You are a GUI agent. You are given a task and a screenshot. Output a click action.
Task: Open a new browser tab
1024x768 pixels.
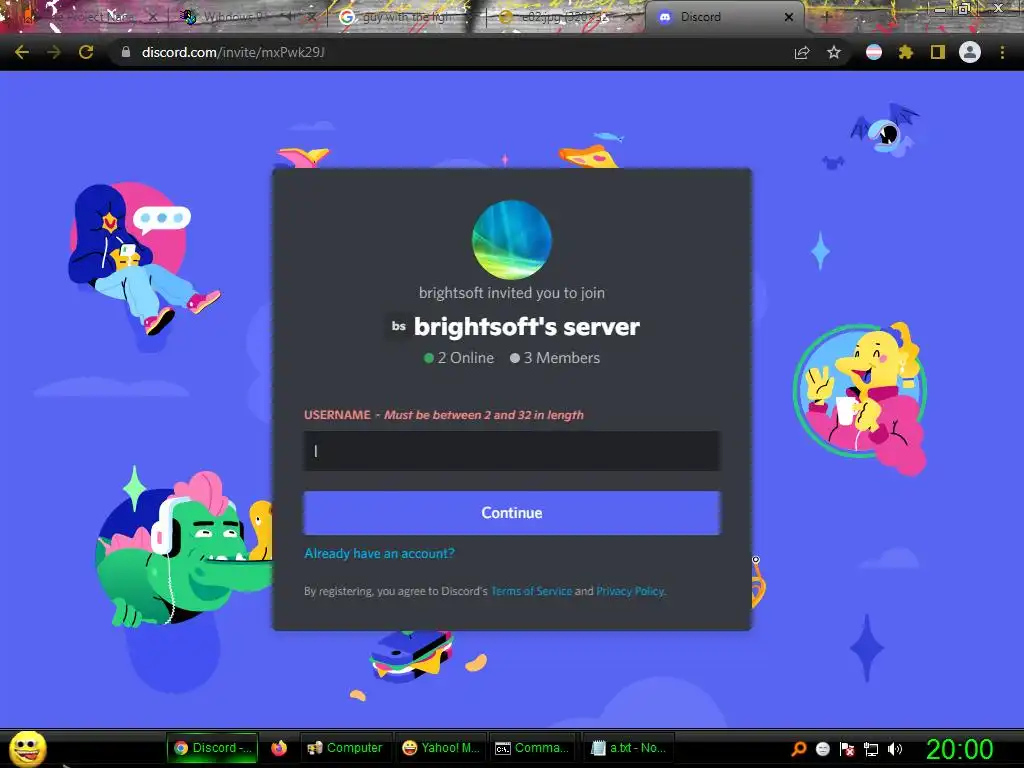click(x=825, y=17)
